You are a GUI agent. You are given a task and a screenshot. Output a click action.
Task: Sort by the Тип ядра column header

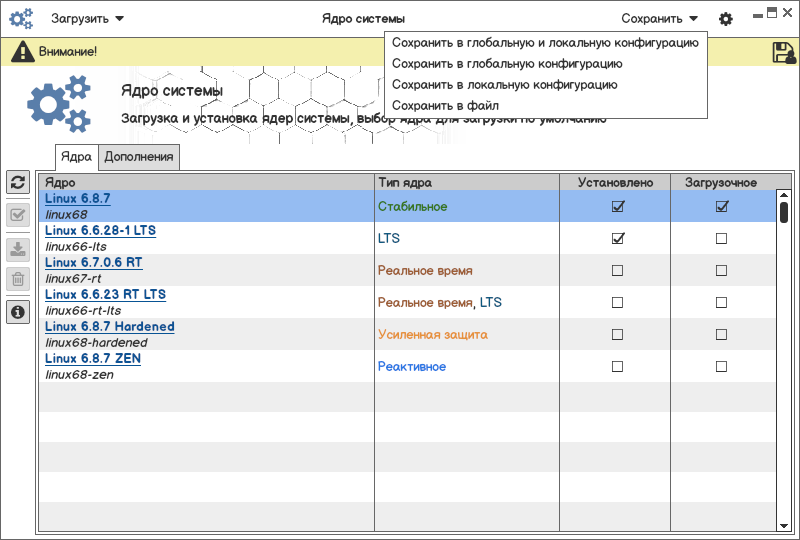click(405, 183)
